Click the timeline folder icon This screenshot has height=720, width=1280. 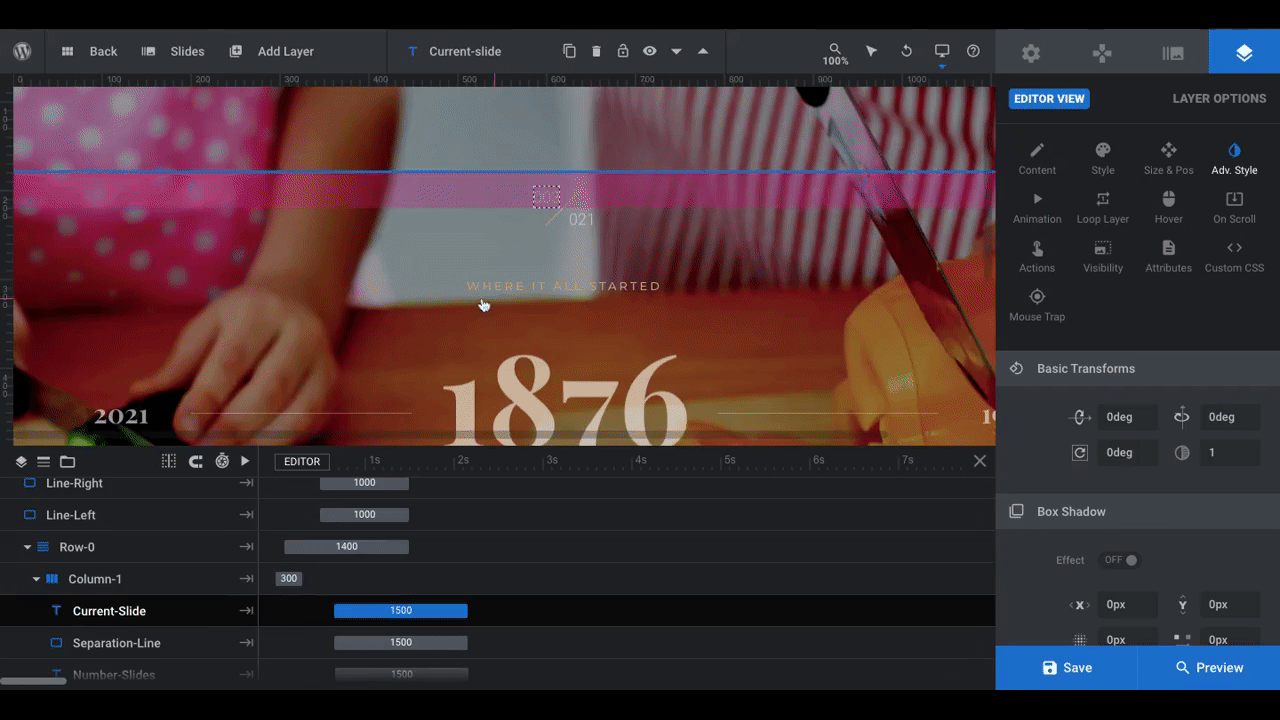click(x=67, y=462)
